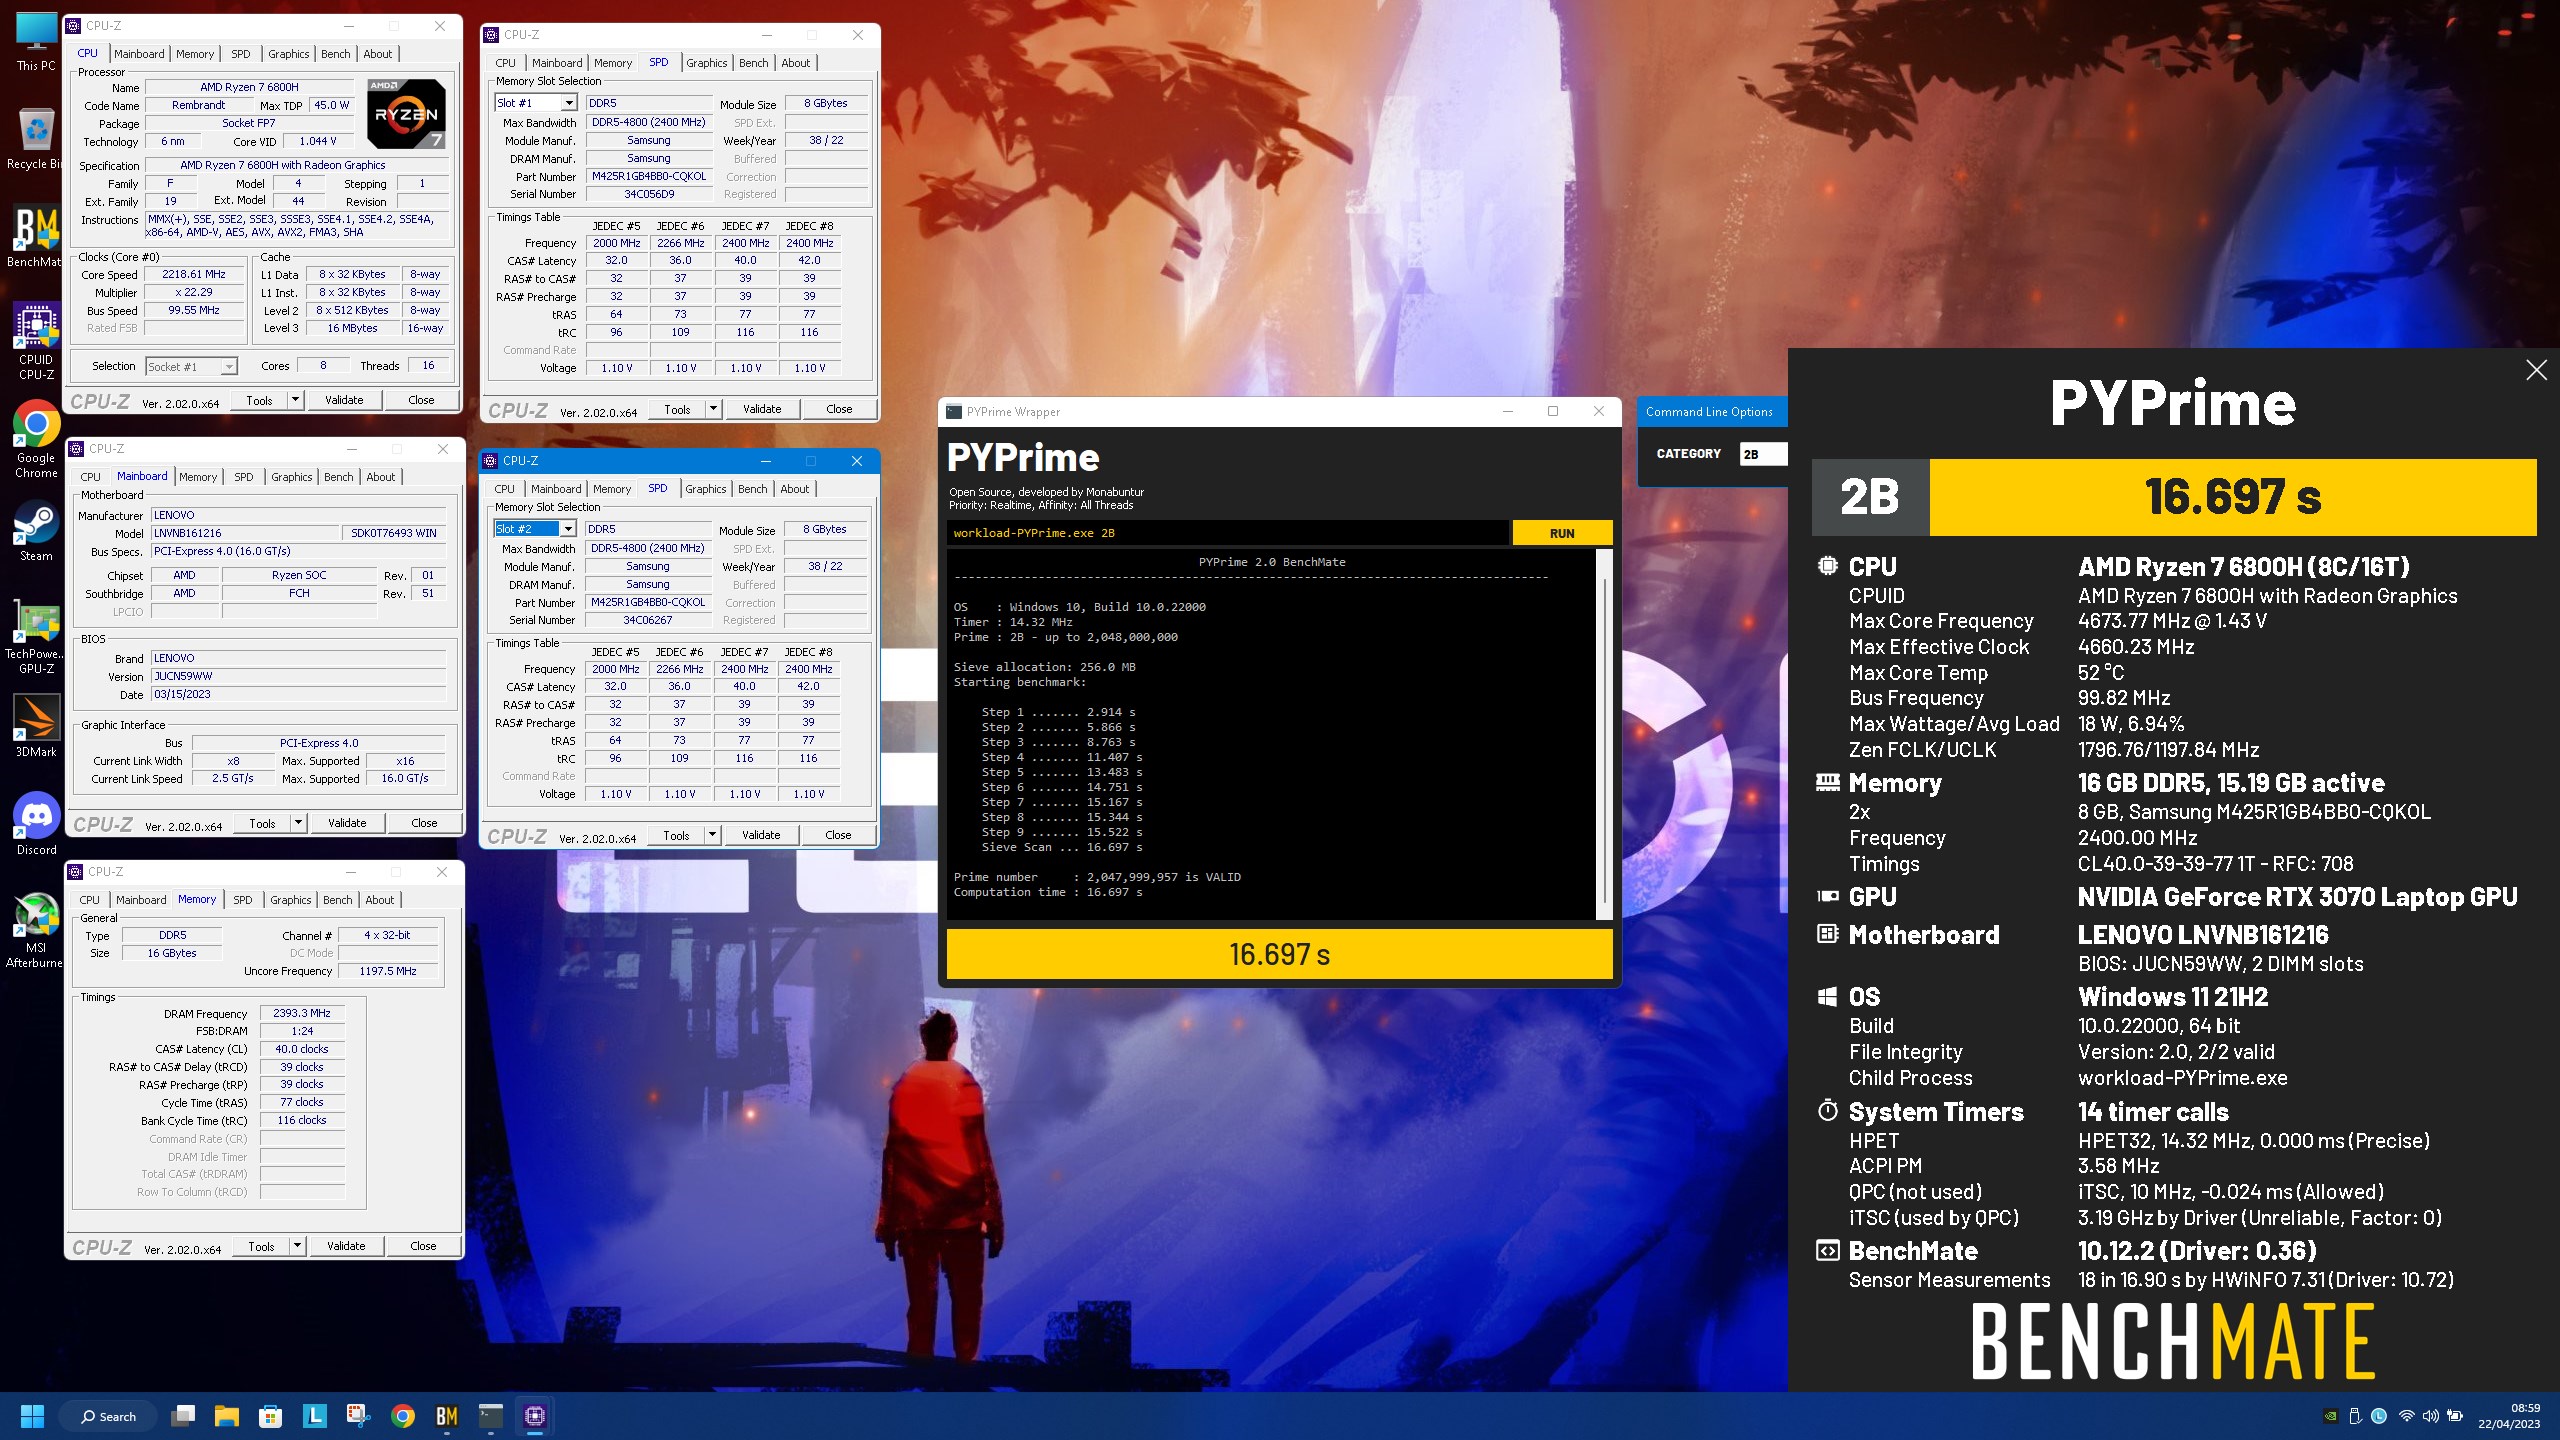Expand Tools arrow in Mainboard window
The width and height of the screenshot is (2560, 1440).
(298, 823)
